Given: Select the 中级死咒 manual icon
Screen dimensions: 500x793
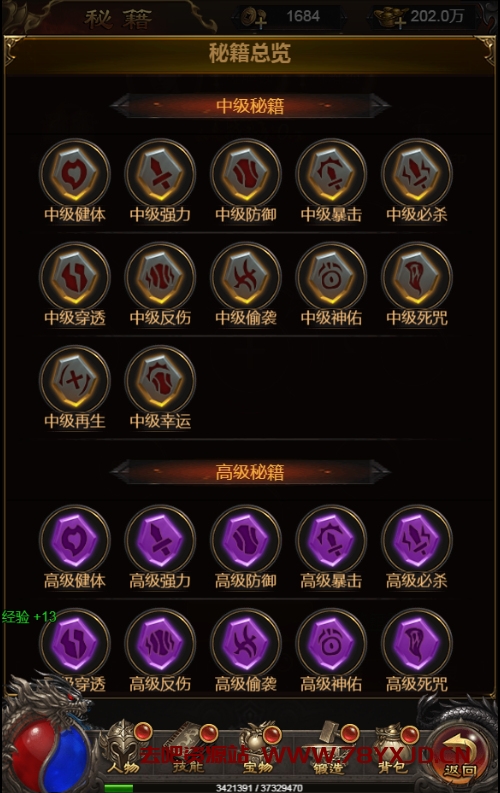Looking at the screenshot, I should tap(417, 277).
